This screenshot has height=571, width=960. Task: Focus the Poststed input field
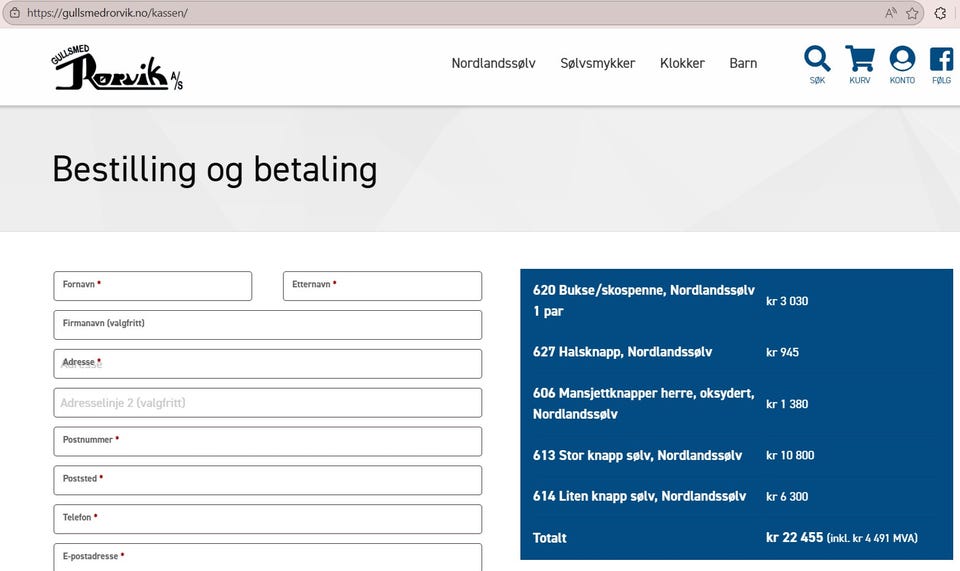click(x=268, y=480)
